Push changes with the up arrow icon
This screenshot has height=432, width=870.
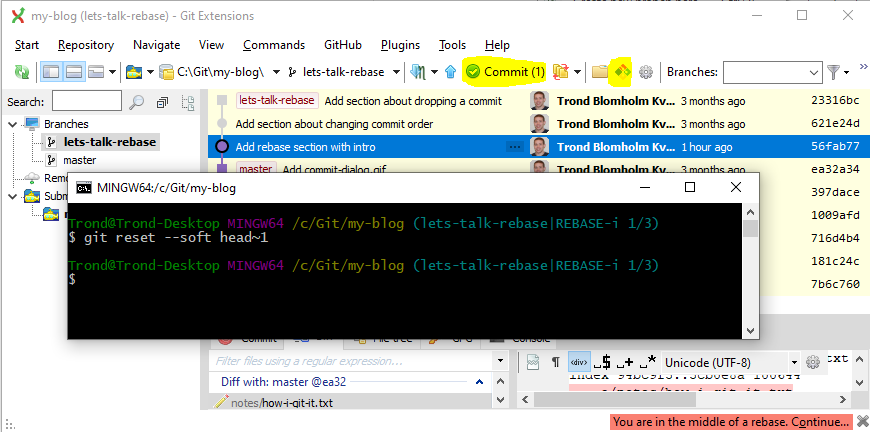point(450,72)
